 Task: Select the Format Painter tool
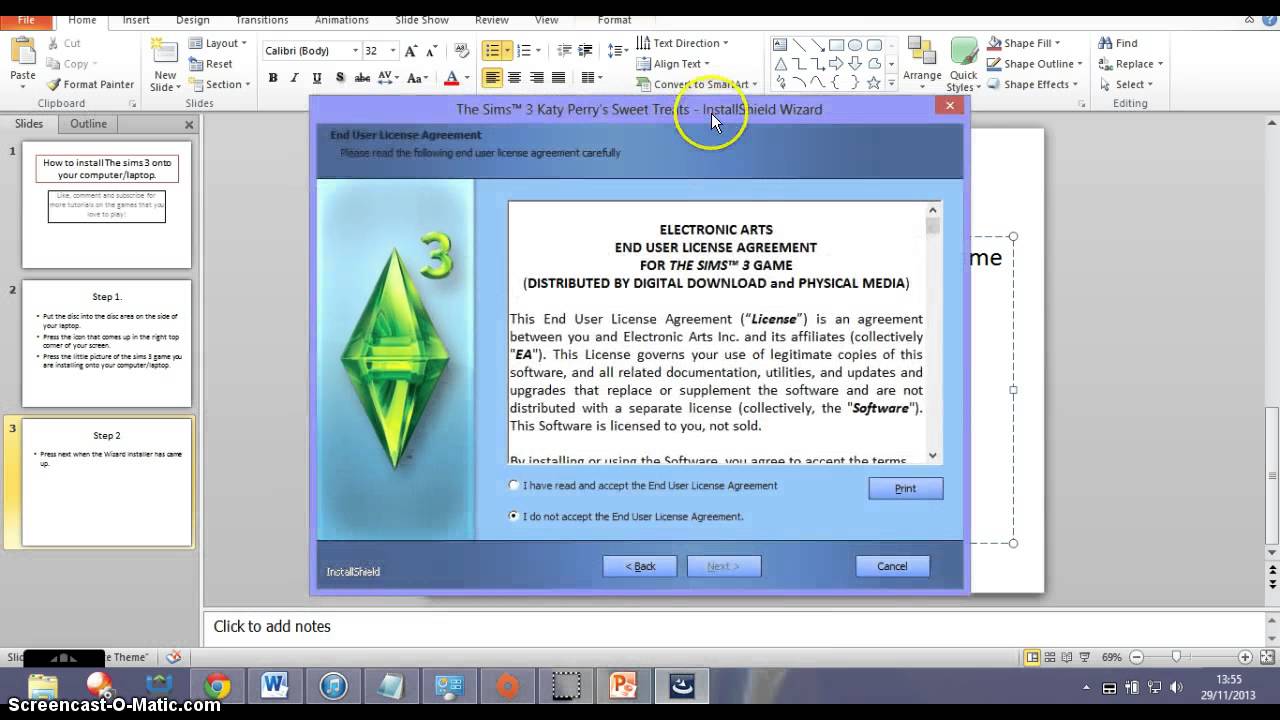tap(90, 84)
